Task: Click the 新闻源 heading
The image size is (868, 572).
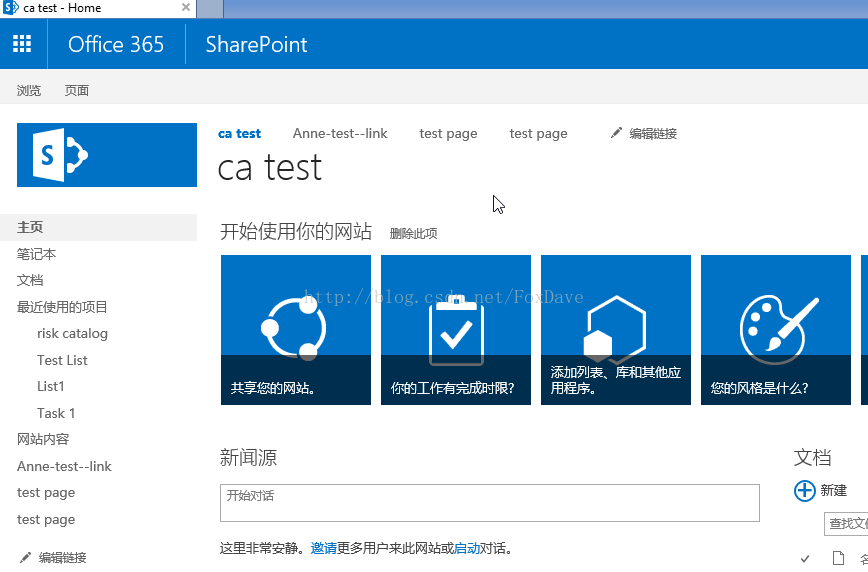Action: (249, 458)
